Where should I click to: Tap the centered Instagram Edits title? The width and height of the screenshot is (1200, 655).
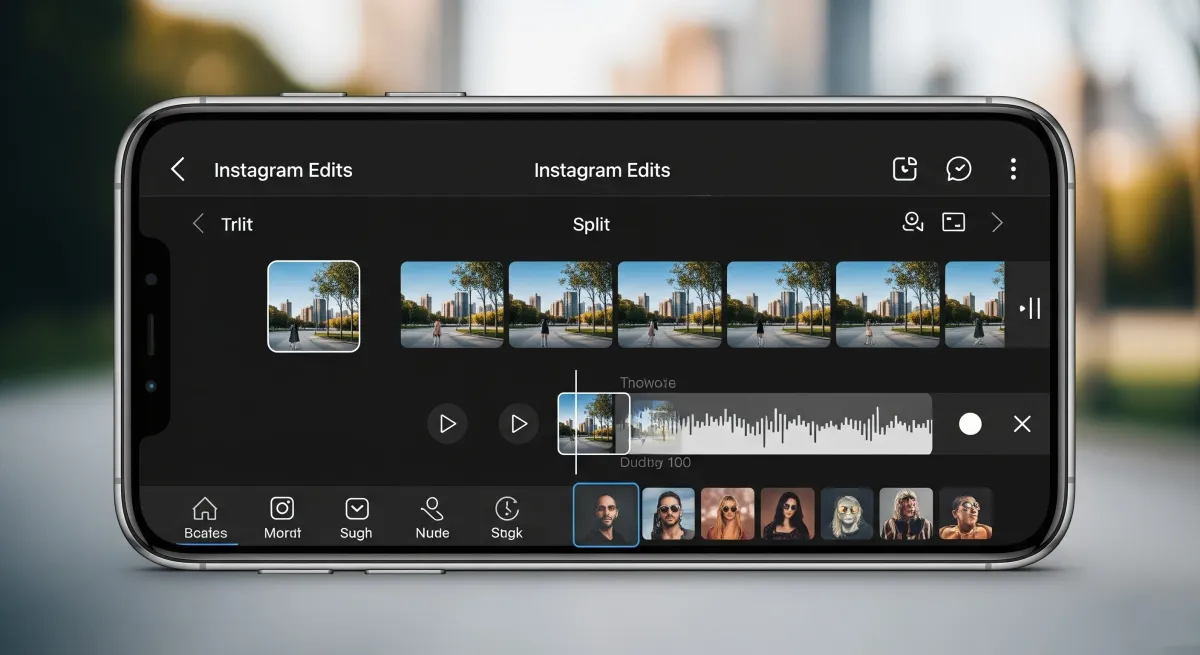point(602,170)
